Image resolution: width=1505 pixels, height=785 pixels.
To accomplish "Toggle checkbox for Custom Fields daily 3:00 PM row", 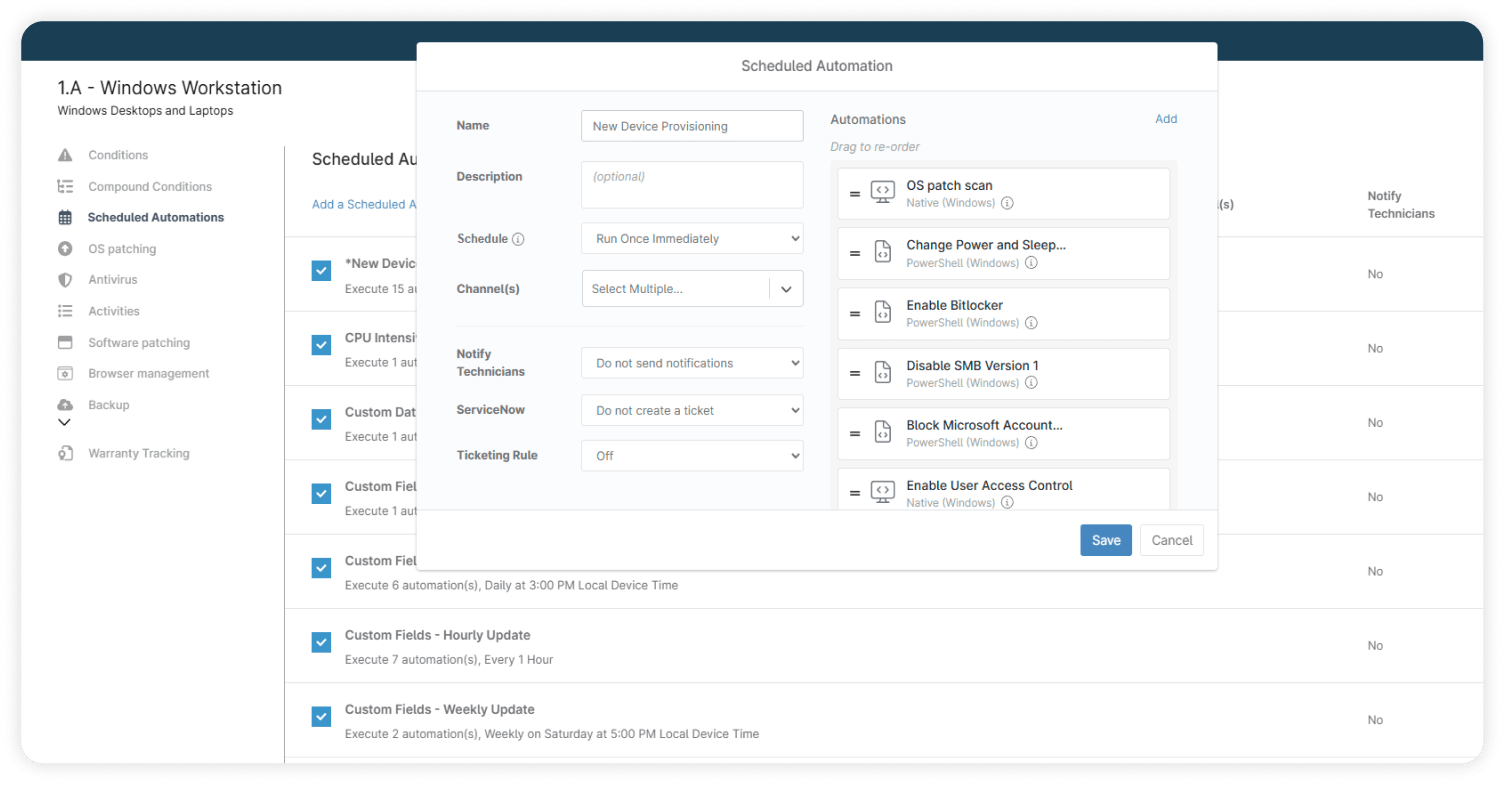I will 321,568.
